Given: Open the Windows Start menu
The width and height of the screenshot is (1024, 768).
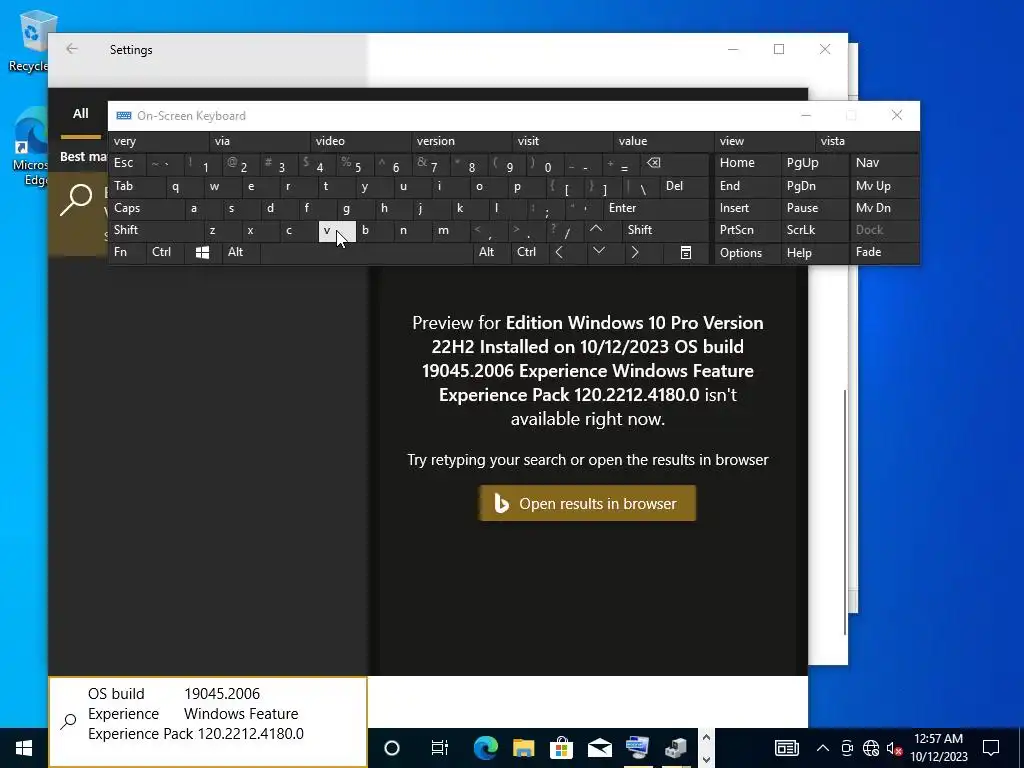Looking at the screenshot, I should coord(24,748).
